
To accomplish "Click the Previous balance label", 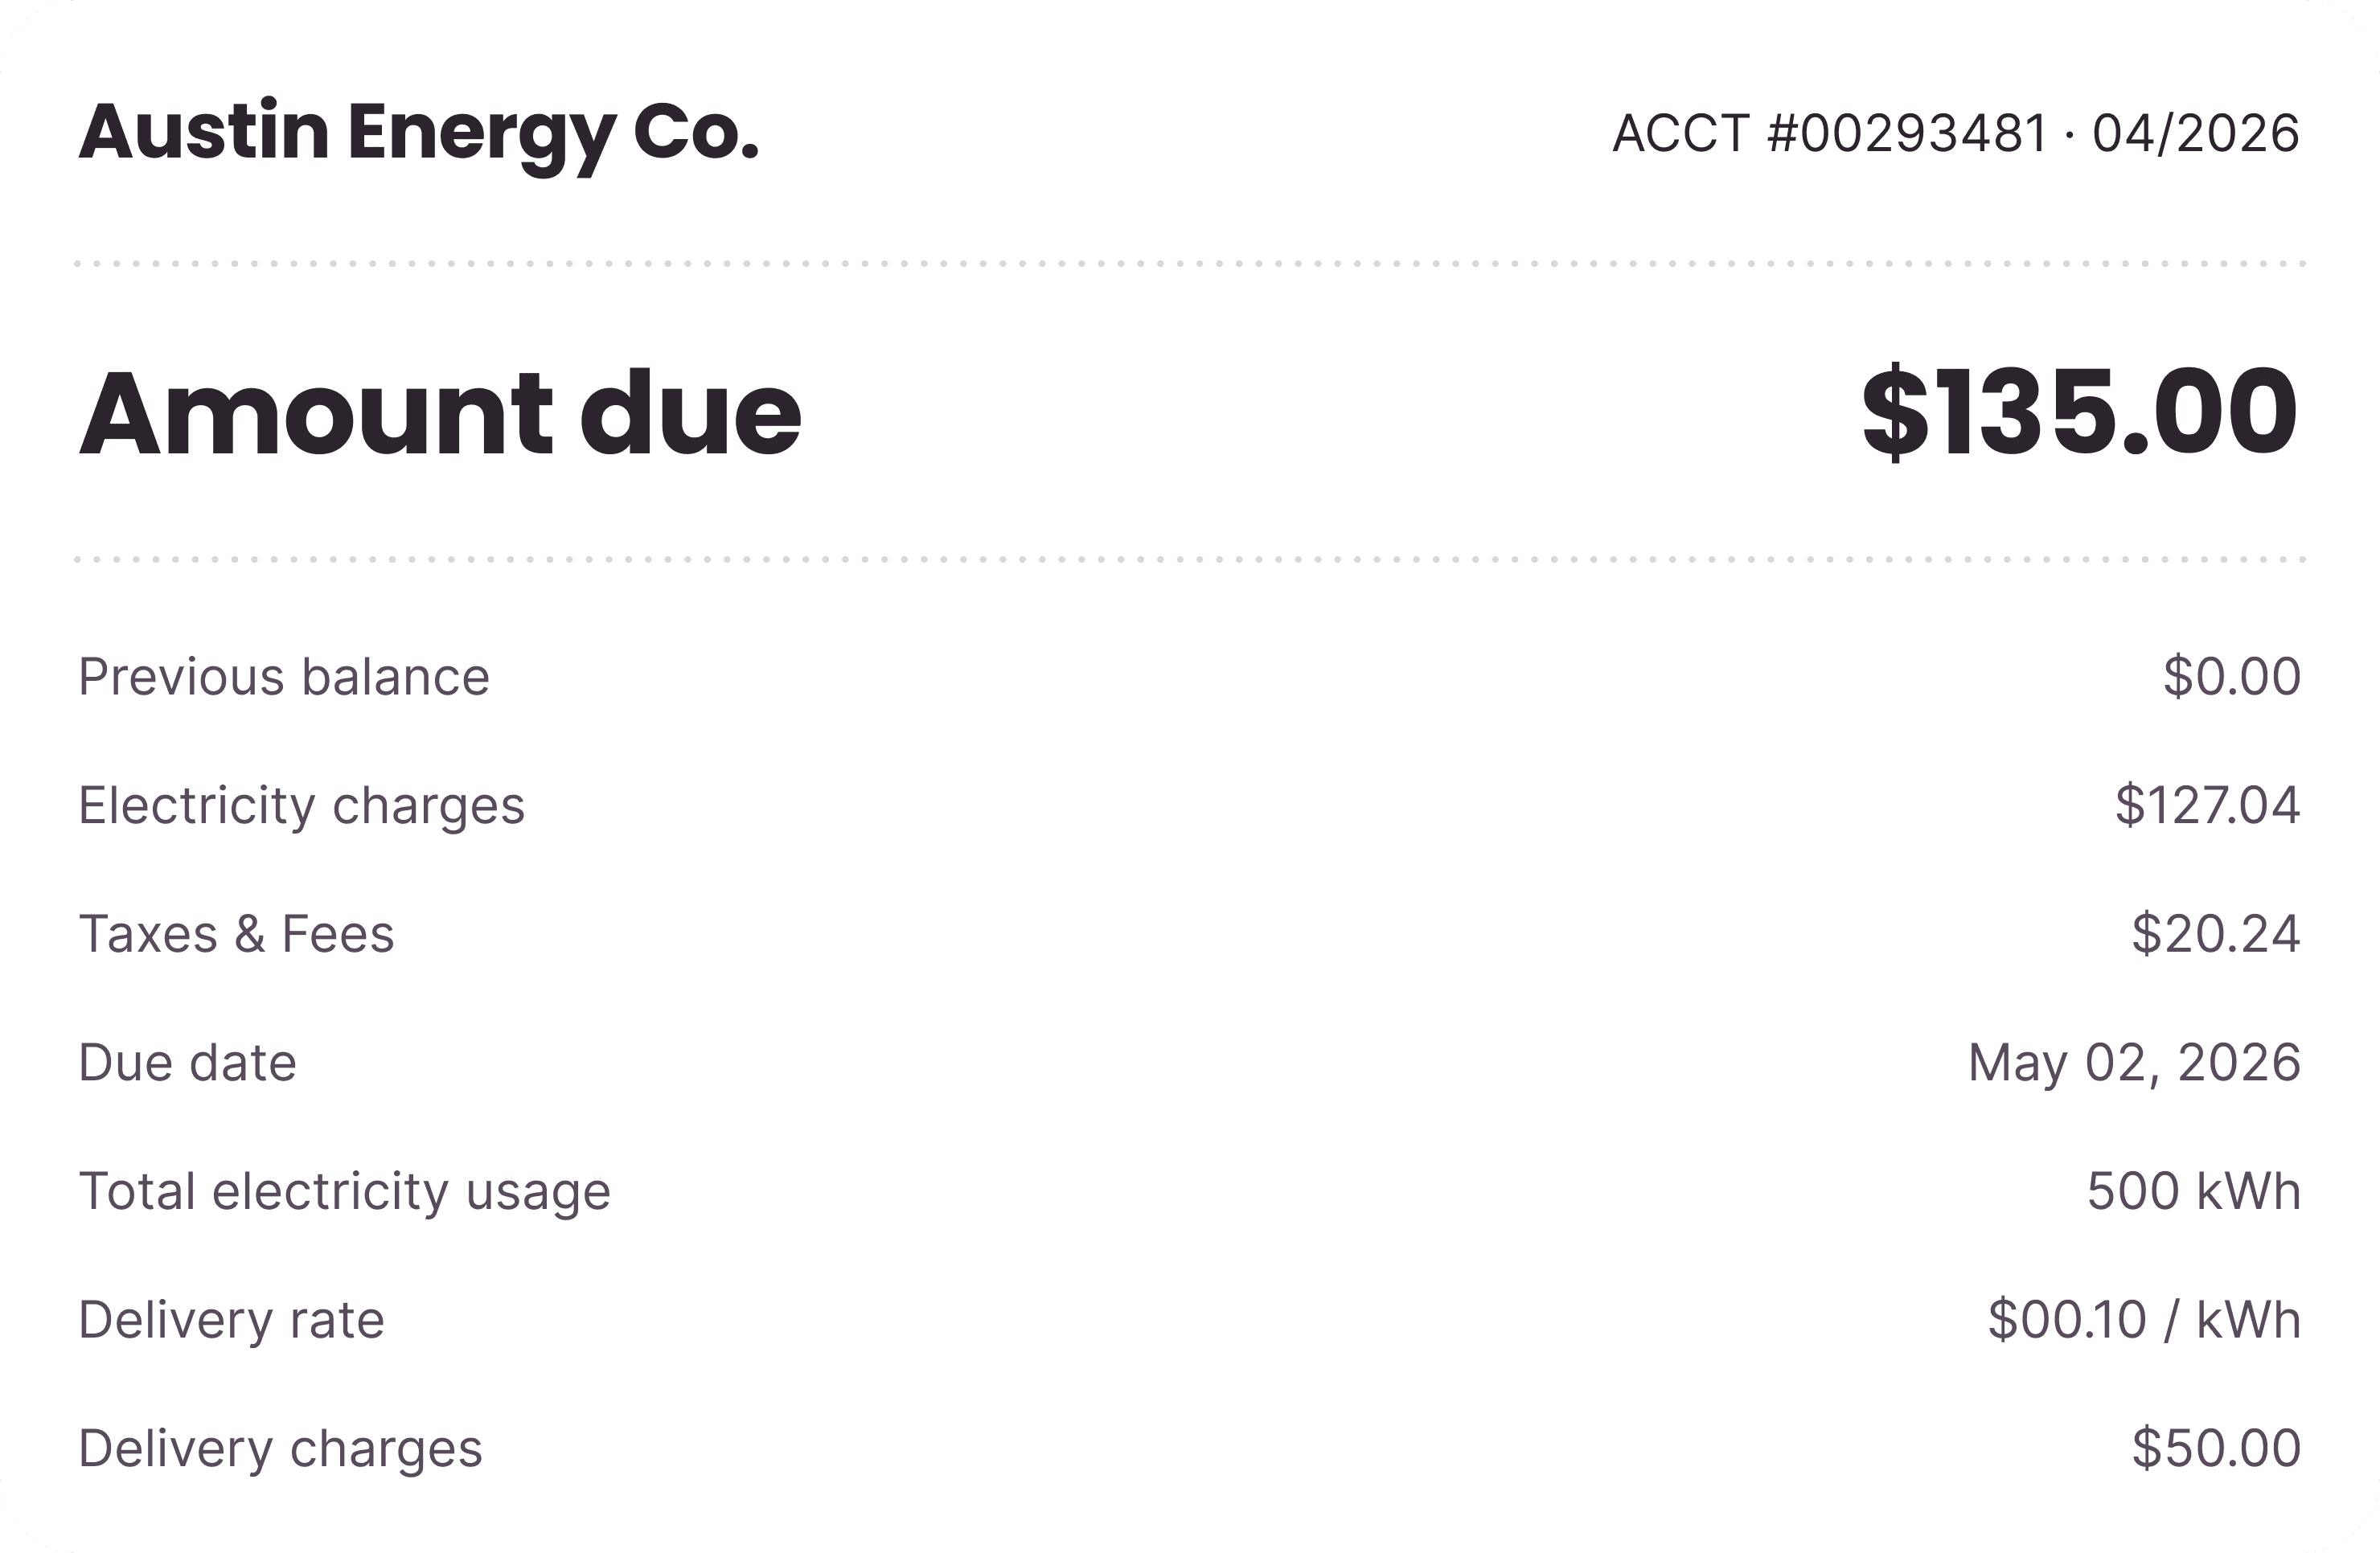I will (x=284, y=677).
